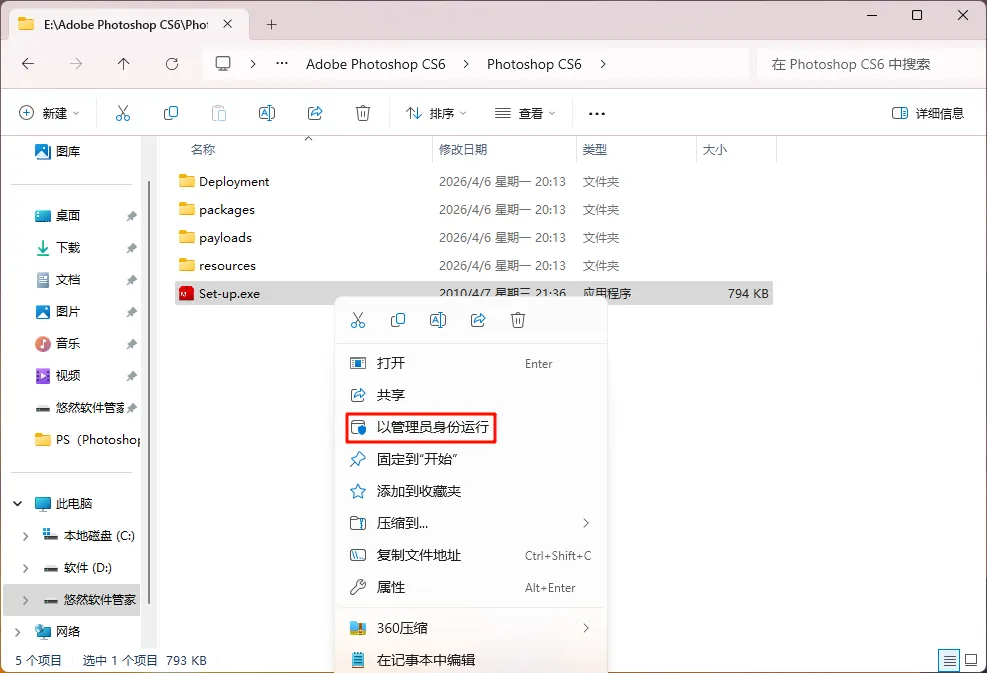Expand the 360压缩 submenu
Image resolution: width=987 pixels, height=673 pixels.
pos(585,628)
